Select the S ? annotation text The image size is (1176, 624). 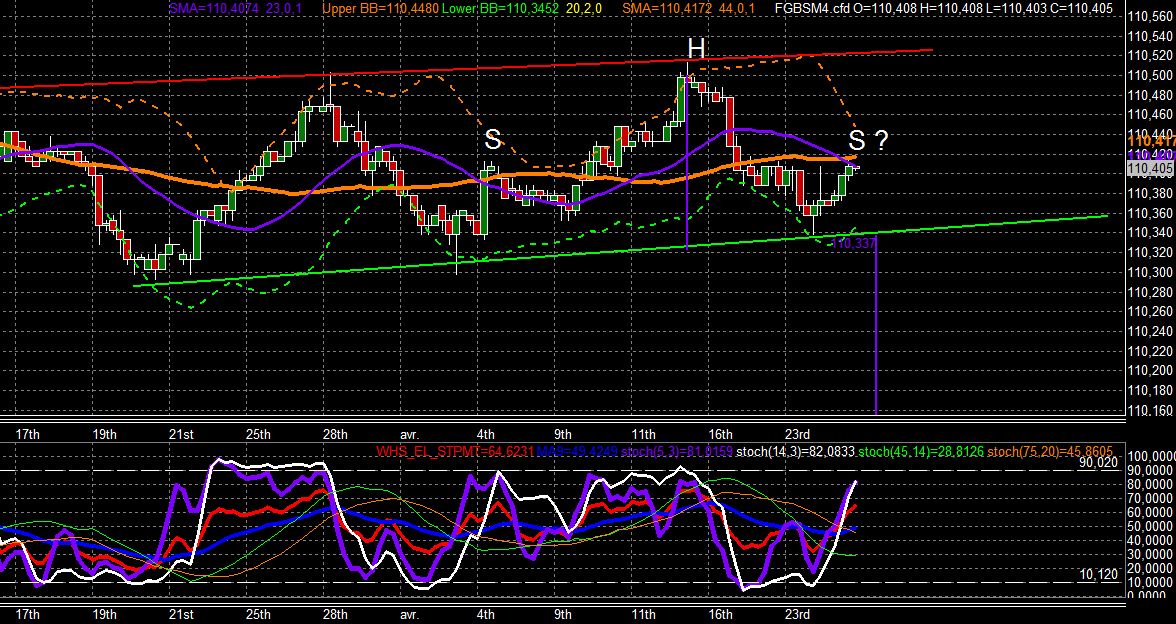pos(868,140)
